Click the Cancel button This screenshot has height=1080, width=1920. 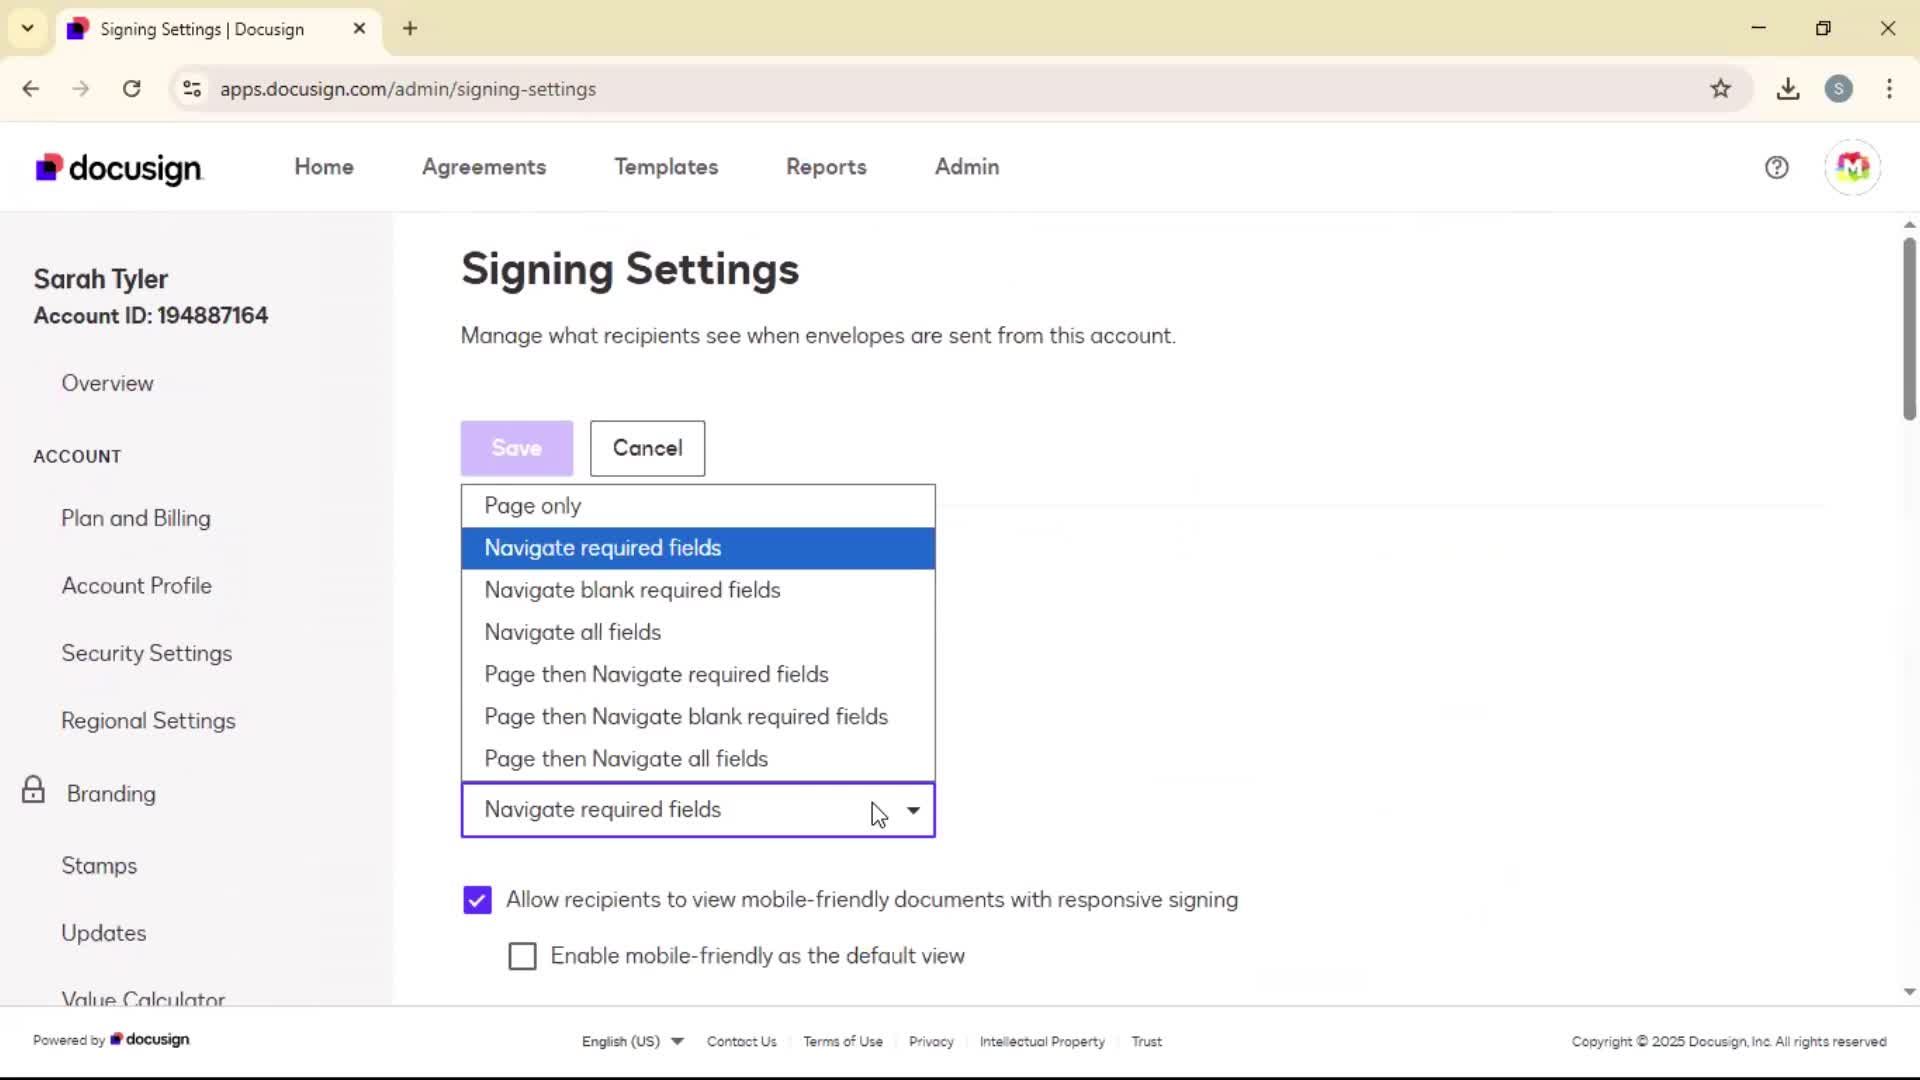(647, 448)
